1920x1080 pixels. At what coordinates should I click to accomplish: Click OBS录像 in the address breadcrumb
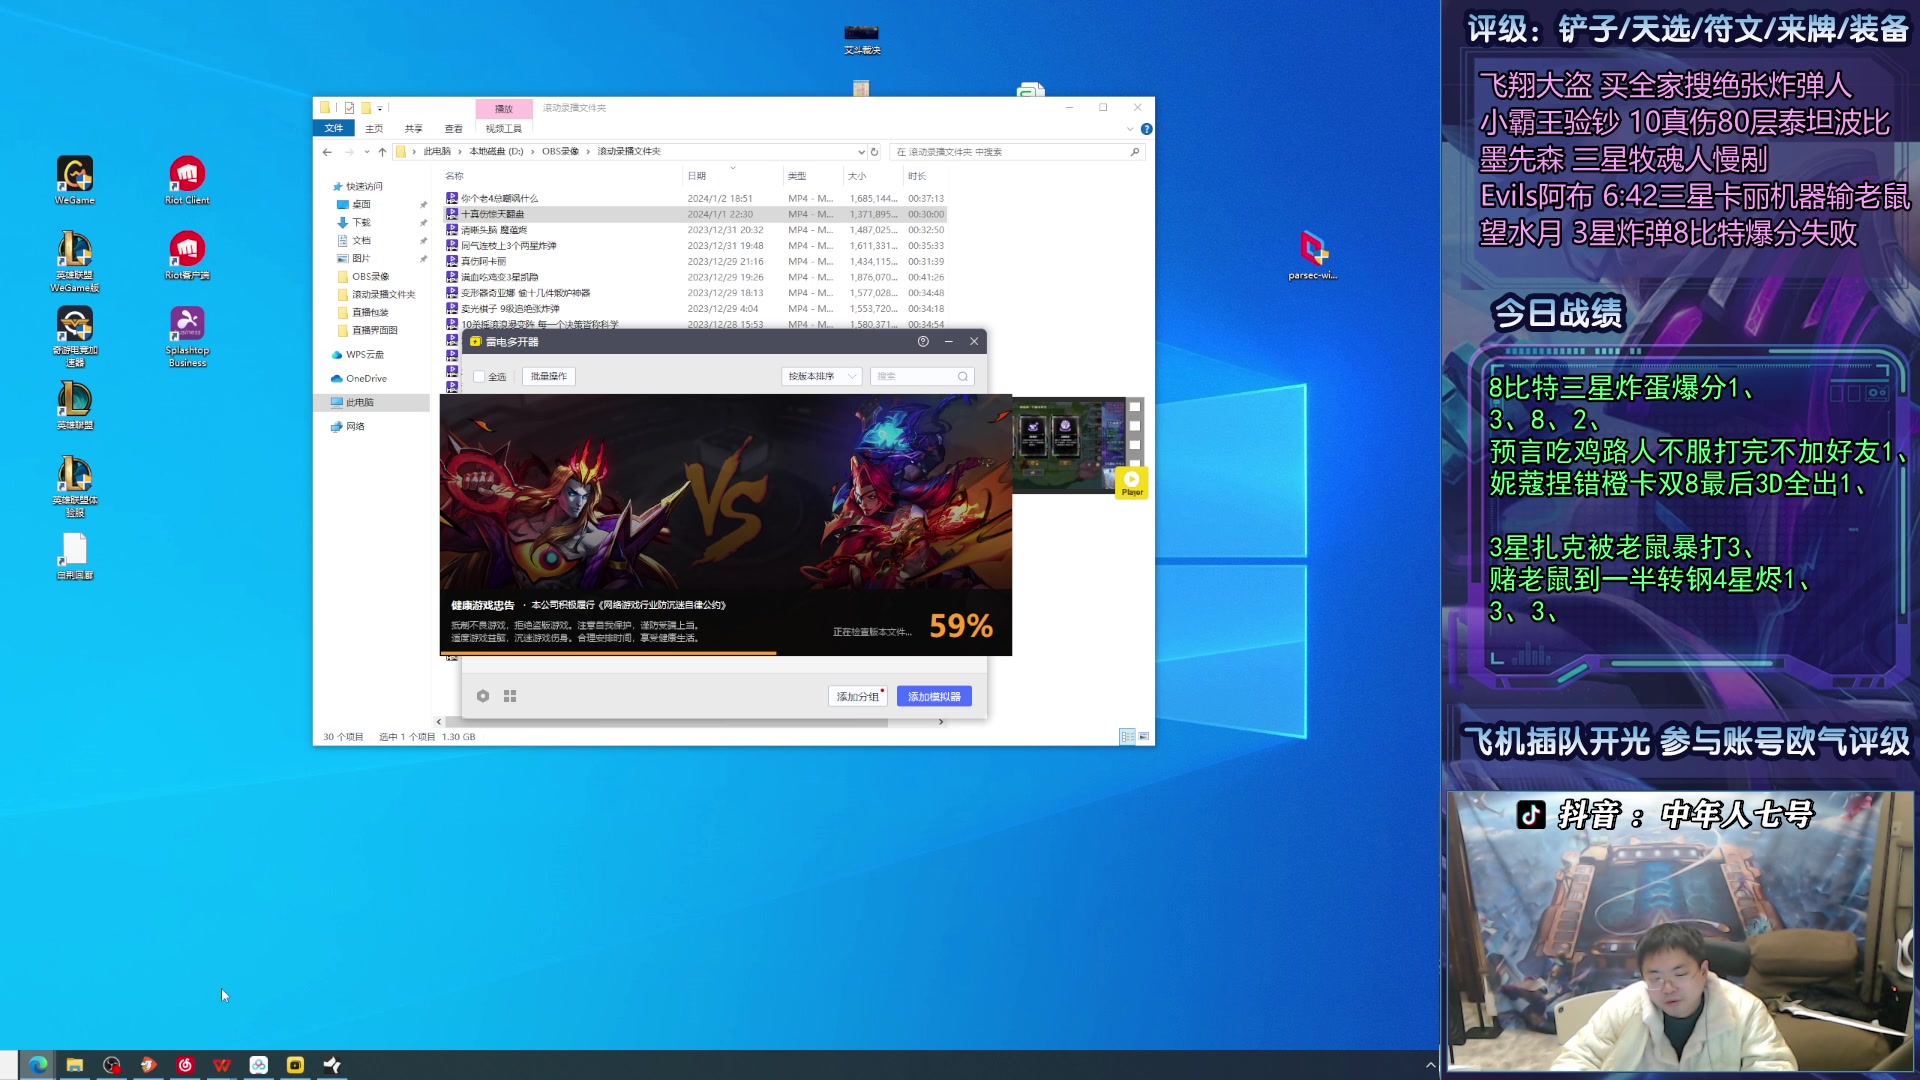pos(560,152)
